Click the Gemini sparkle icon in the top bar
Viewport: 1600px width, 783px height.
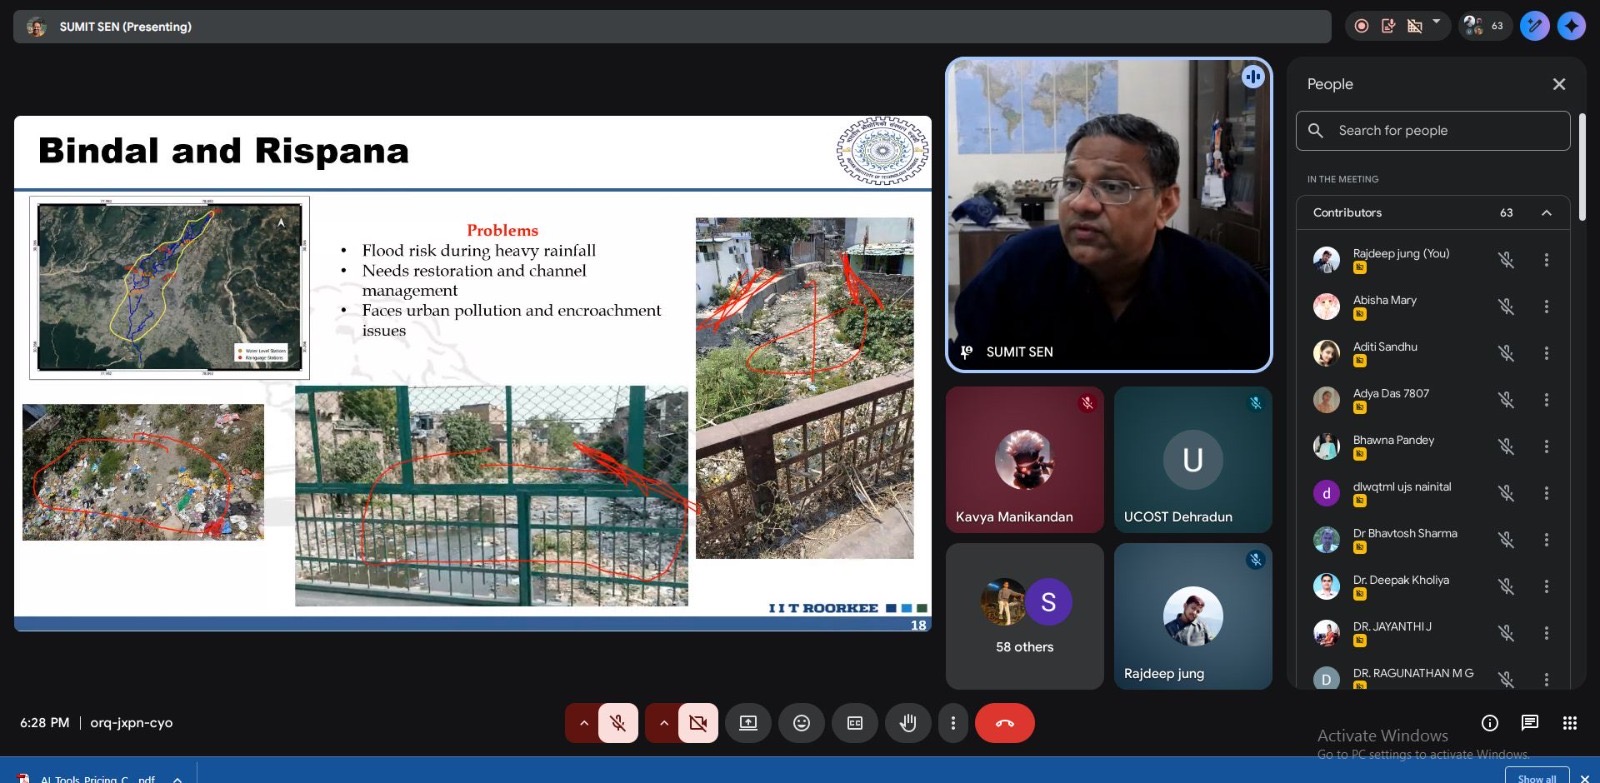click(x=1571, y=26)
